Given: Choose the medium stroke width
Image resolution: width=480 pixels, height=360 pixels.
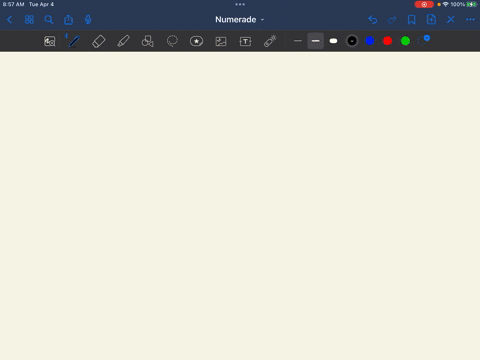Looking at the screenshot, I should point(315,41).
